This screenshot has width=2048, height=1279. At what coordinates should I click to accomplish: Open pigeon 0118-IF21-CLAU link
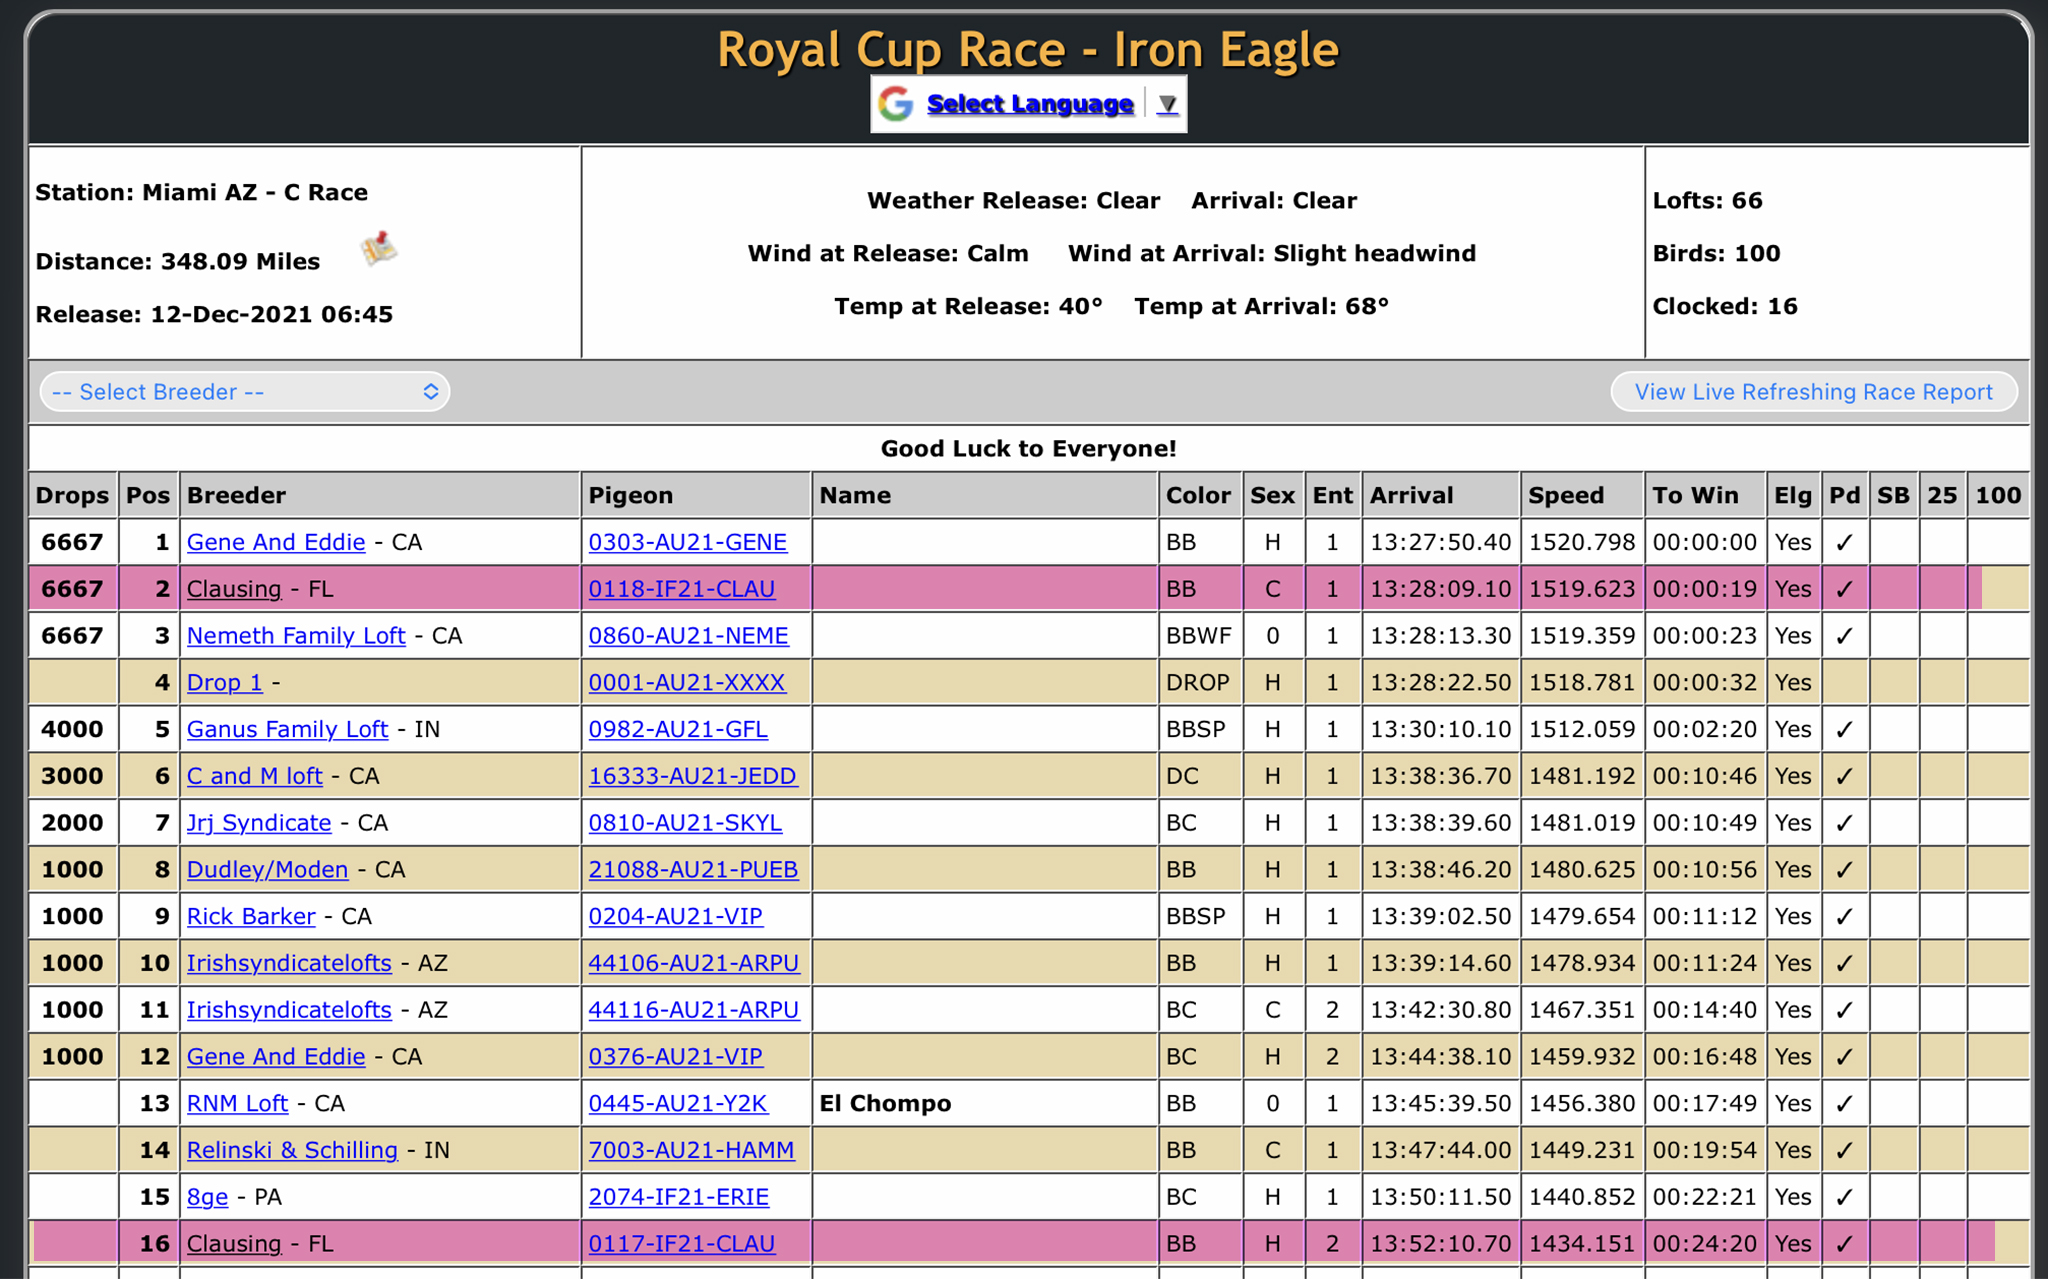[681, 589]
